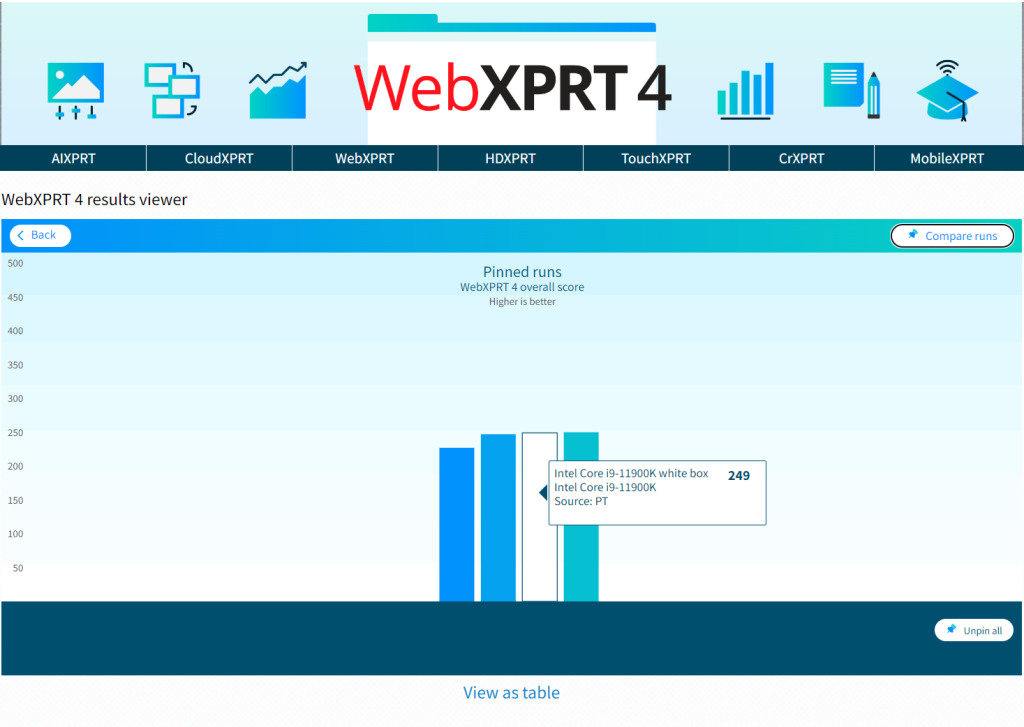Open the View as table link

[x=511, y=692]
